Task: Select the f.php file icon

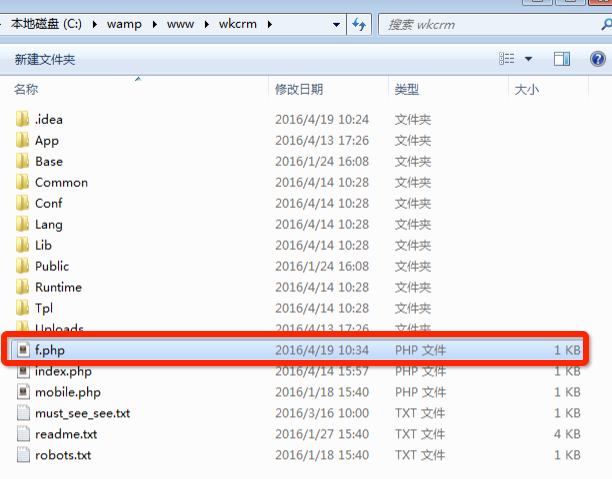Action: (x=22, y=350)
